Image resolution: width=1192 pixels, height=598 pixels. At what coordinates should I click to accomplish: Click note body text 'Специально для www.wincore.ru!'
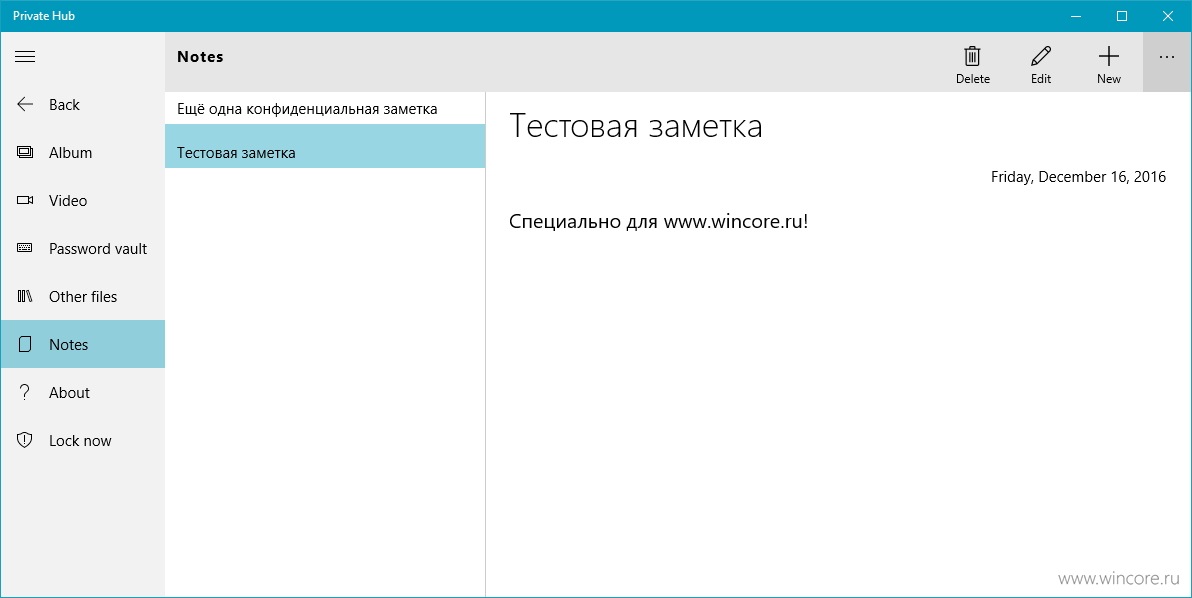658,222
